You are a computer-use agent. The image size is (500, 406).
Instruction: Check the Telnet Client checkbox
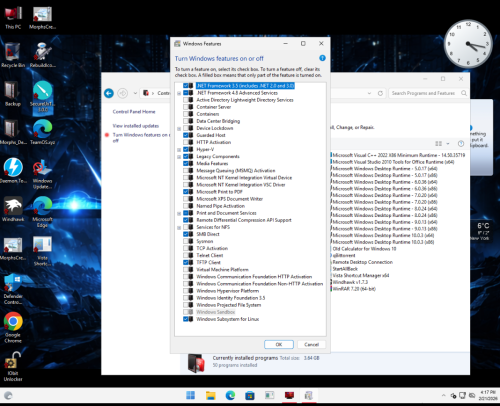186,255
